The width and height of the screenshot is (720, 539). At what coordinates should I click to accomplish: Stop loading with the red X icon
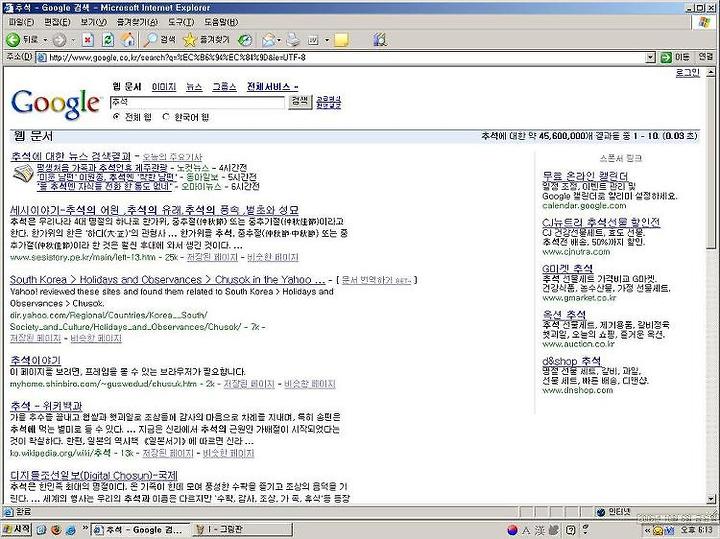[88, 40]
